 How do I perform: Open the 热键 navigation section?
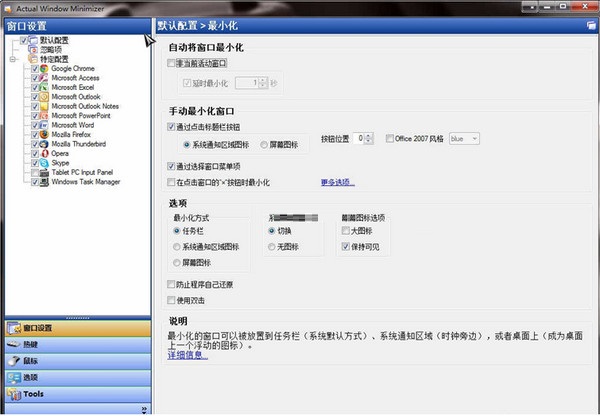coord(78,344)
